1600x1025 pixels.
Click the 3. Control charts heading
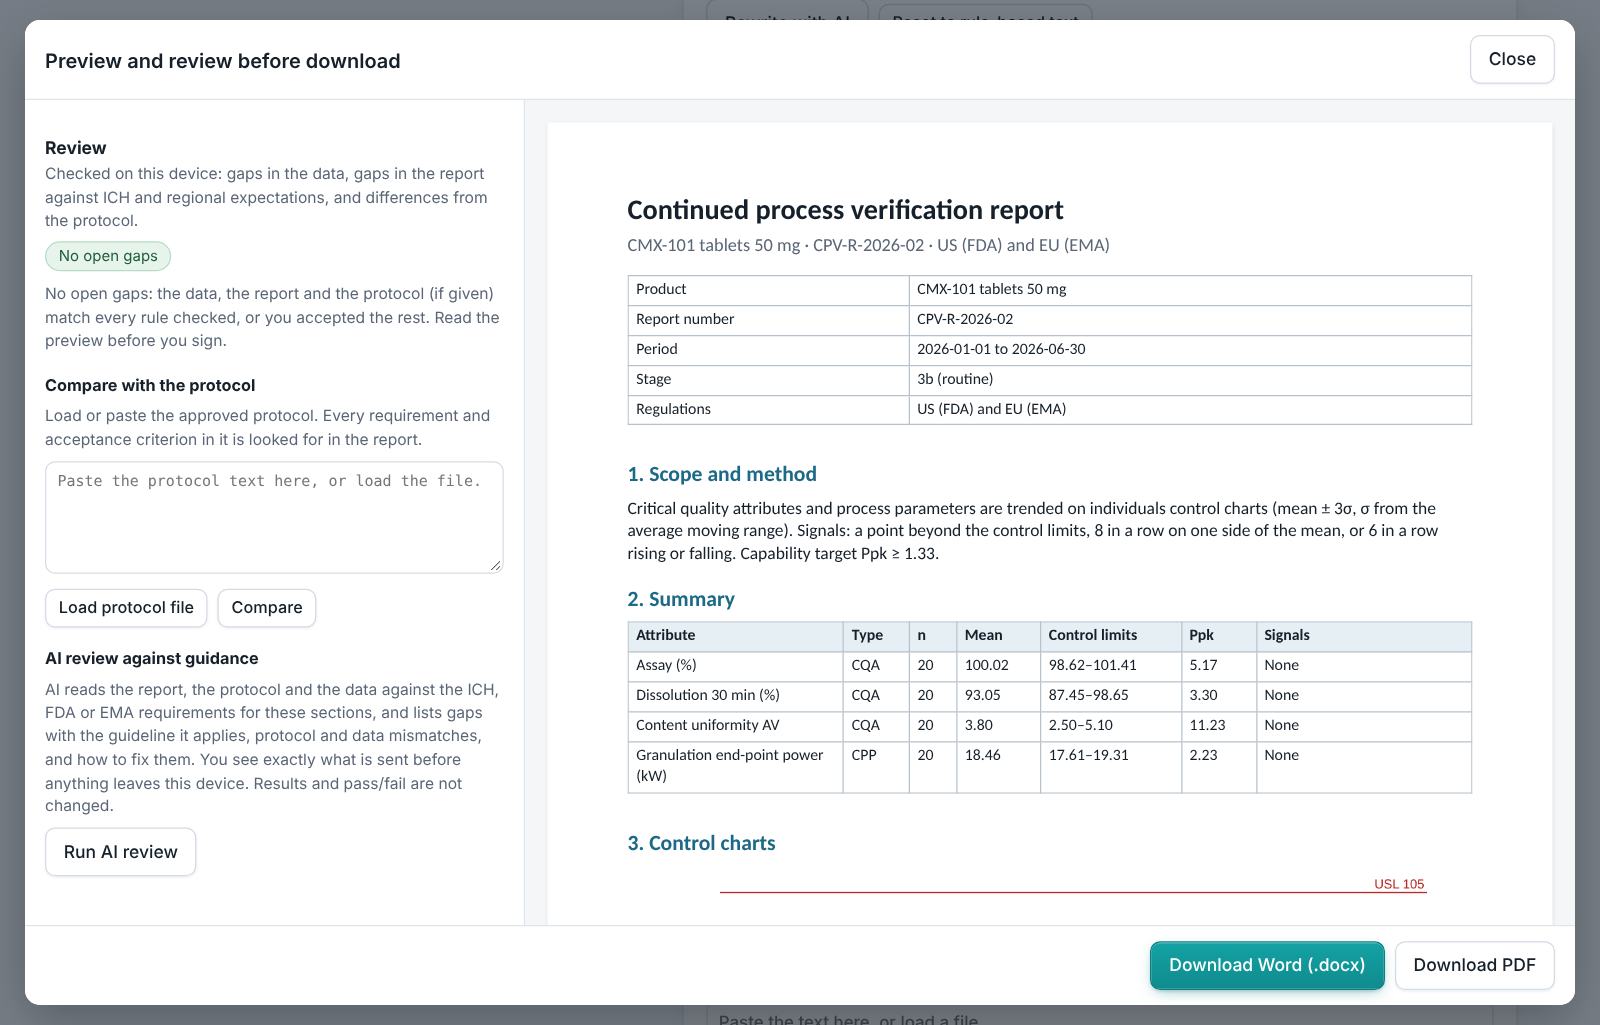pyautogui.click(x=701, y=843)
